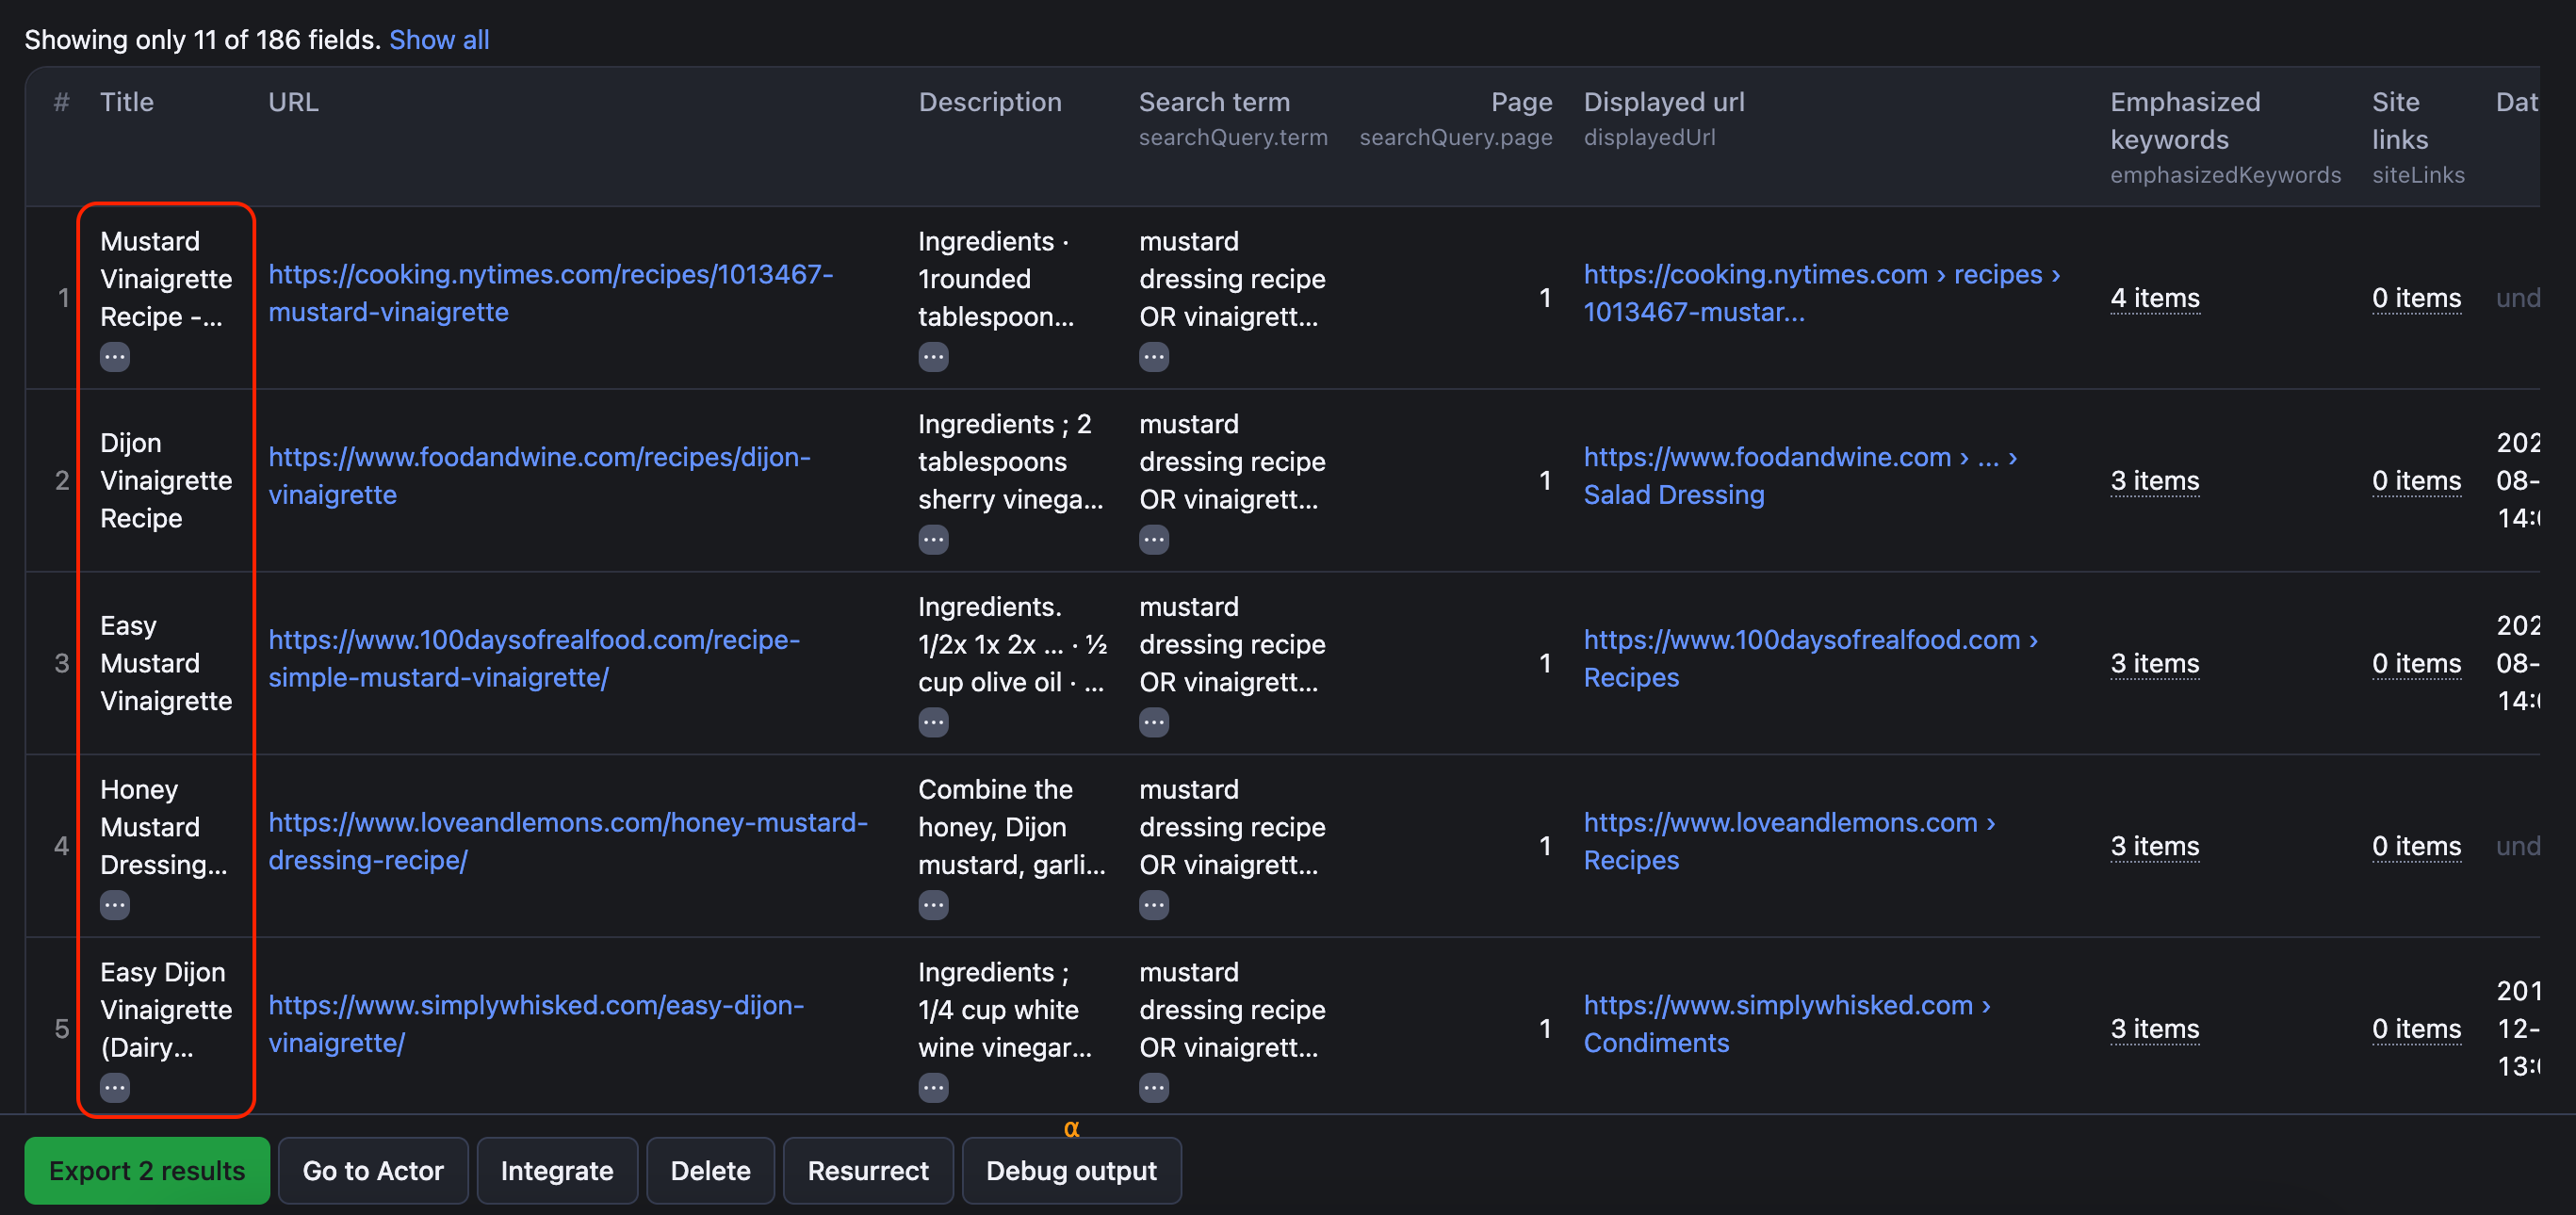Click the Resurrect button
The height and width of the screenshot is (1215, 2576).
pyautogui.click(x=867, y=1170)
